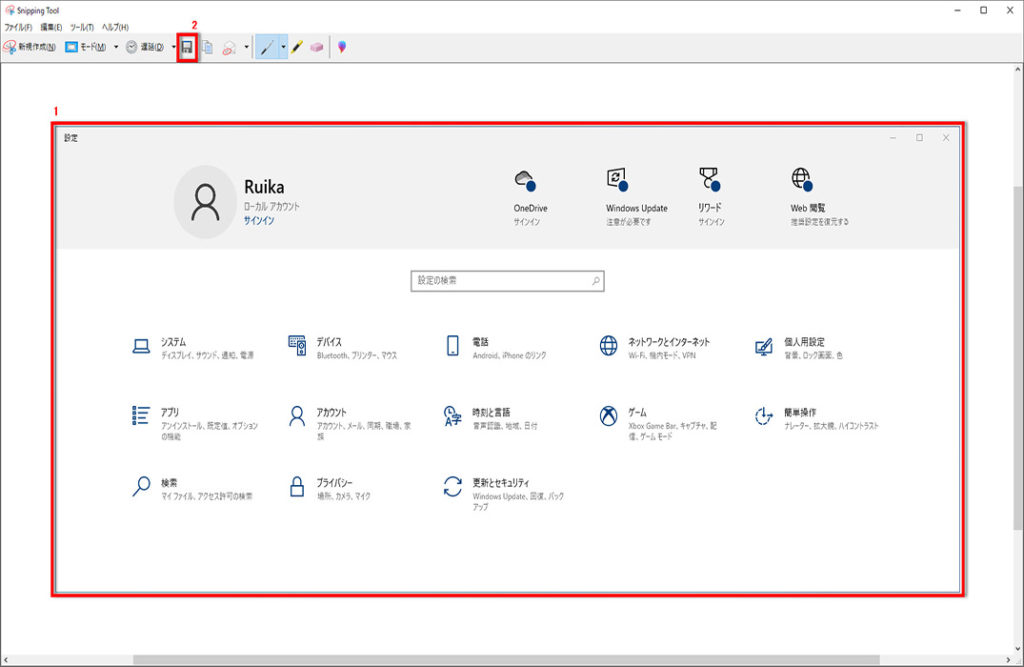The height and width of the screenshot is (667, 1024).
Task: Click the 遅延 delay clock button
Action: click(145, 47)
